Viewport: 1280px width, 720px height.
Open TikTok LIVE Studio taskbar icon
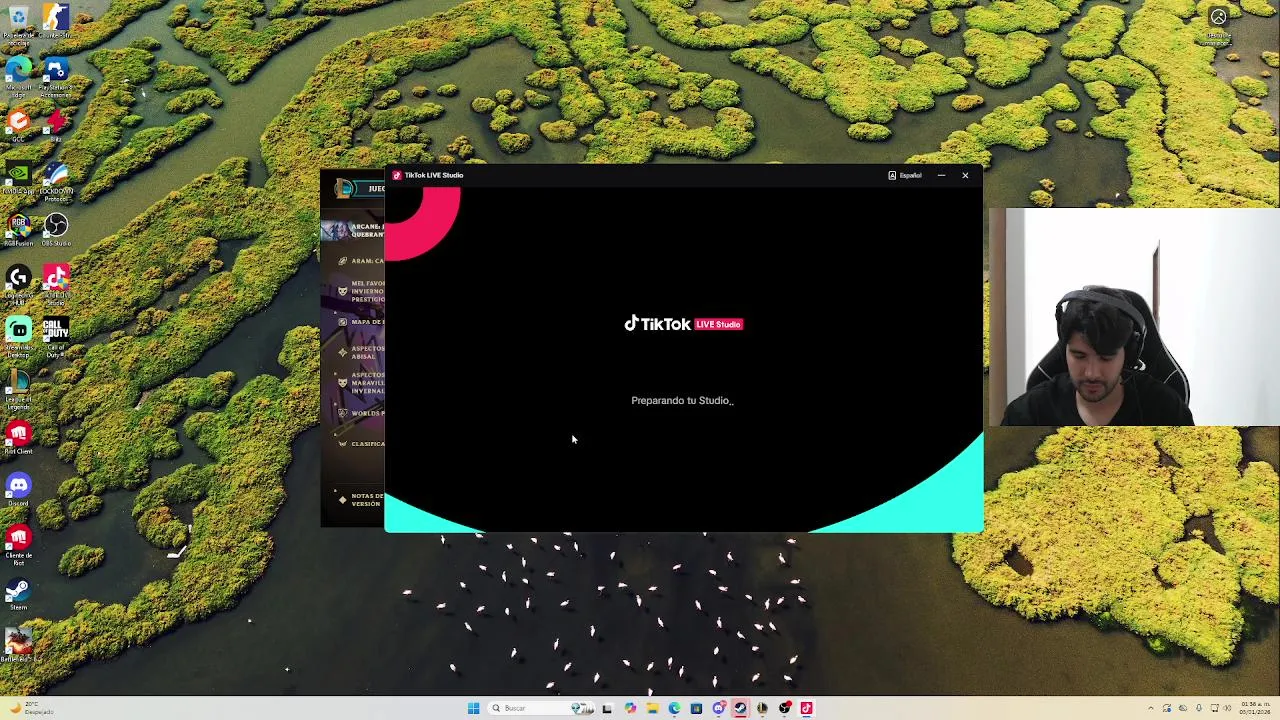tap(806, 708)
